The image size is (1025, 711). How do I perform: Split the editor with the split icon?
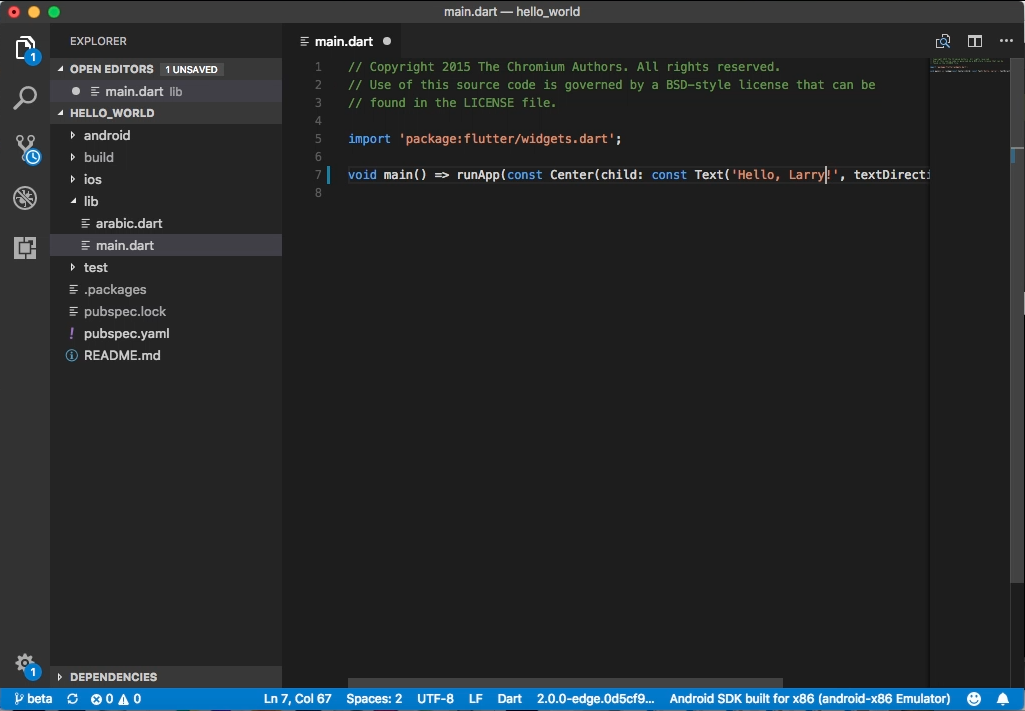(x=975, y=41)
